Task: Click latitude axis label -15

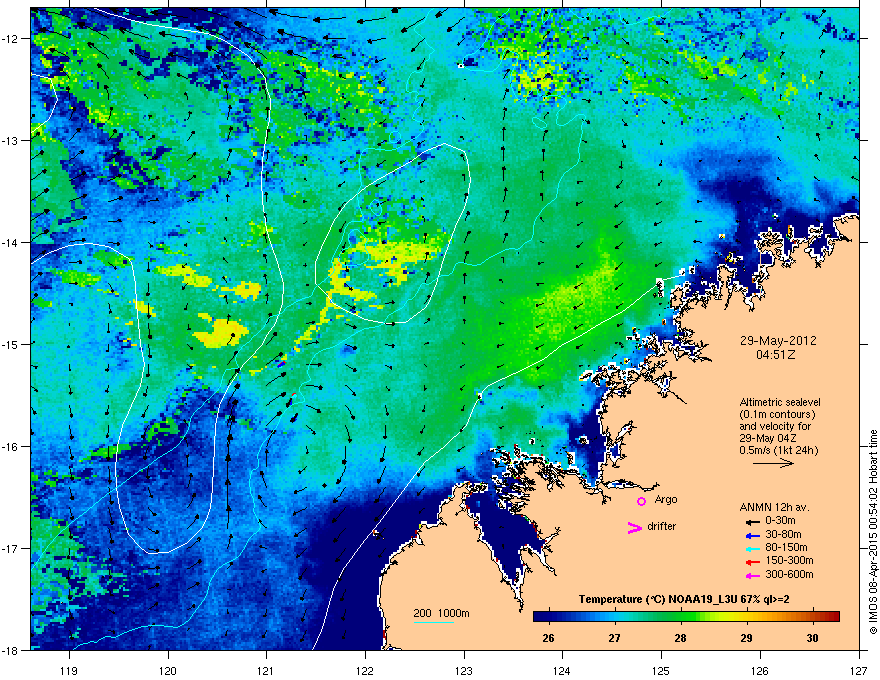Action: click(x=11, y=344)
